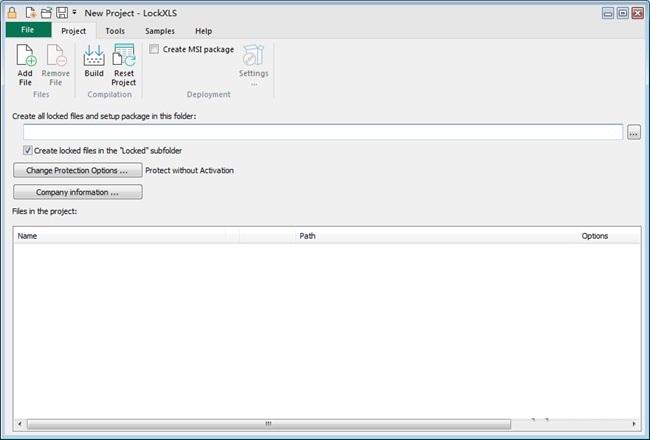Build the project

94,61
